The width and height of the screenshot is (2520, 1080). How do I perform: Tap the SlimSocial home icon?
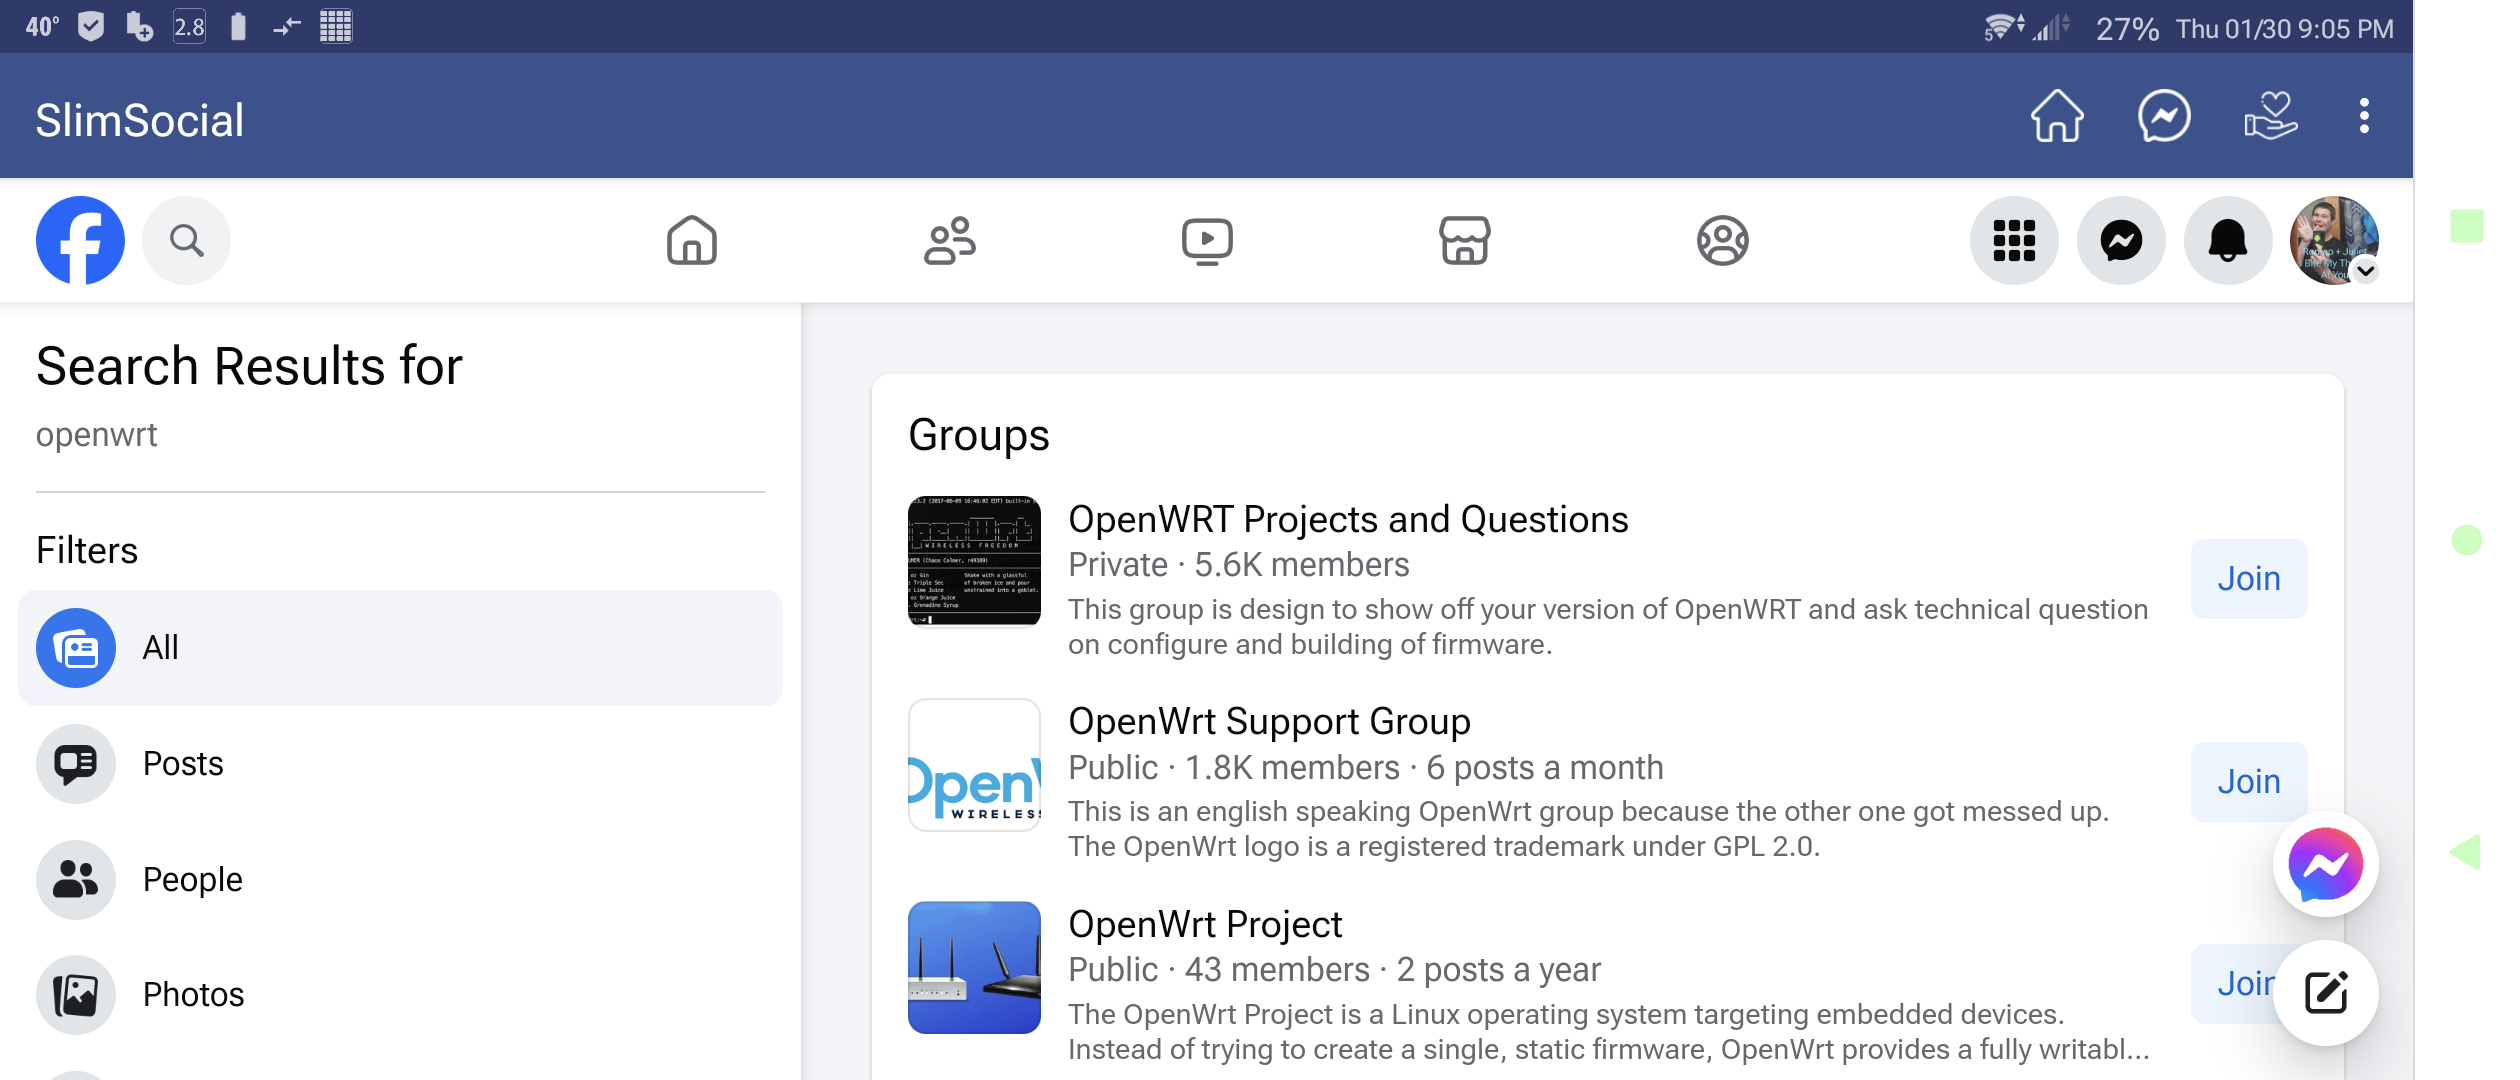2056,117
